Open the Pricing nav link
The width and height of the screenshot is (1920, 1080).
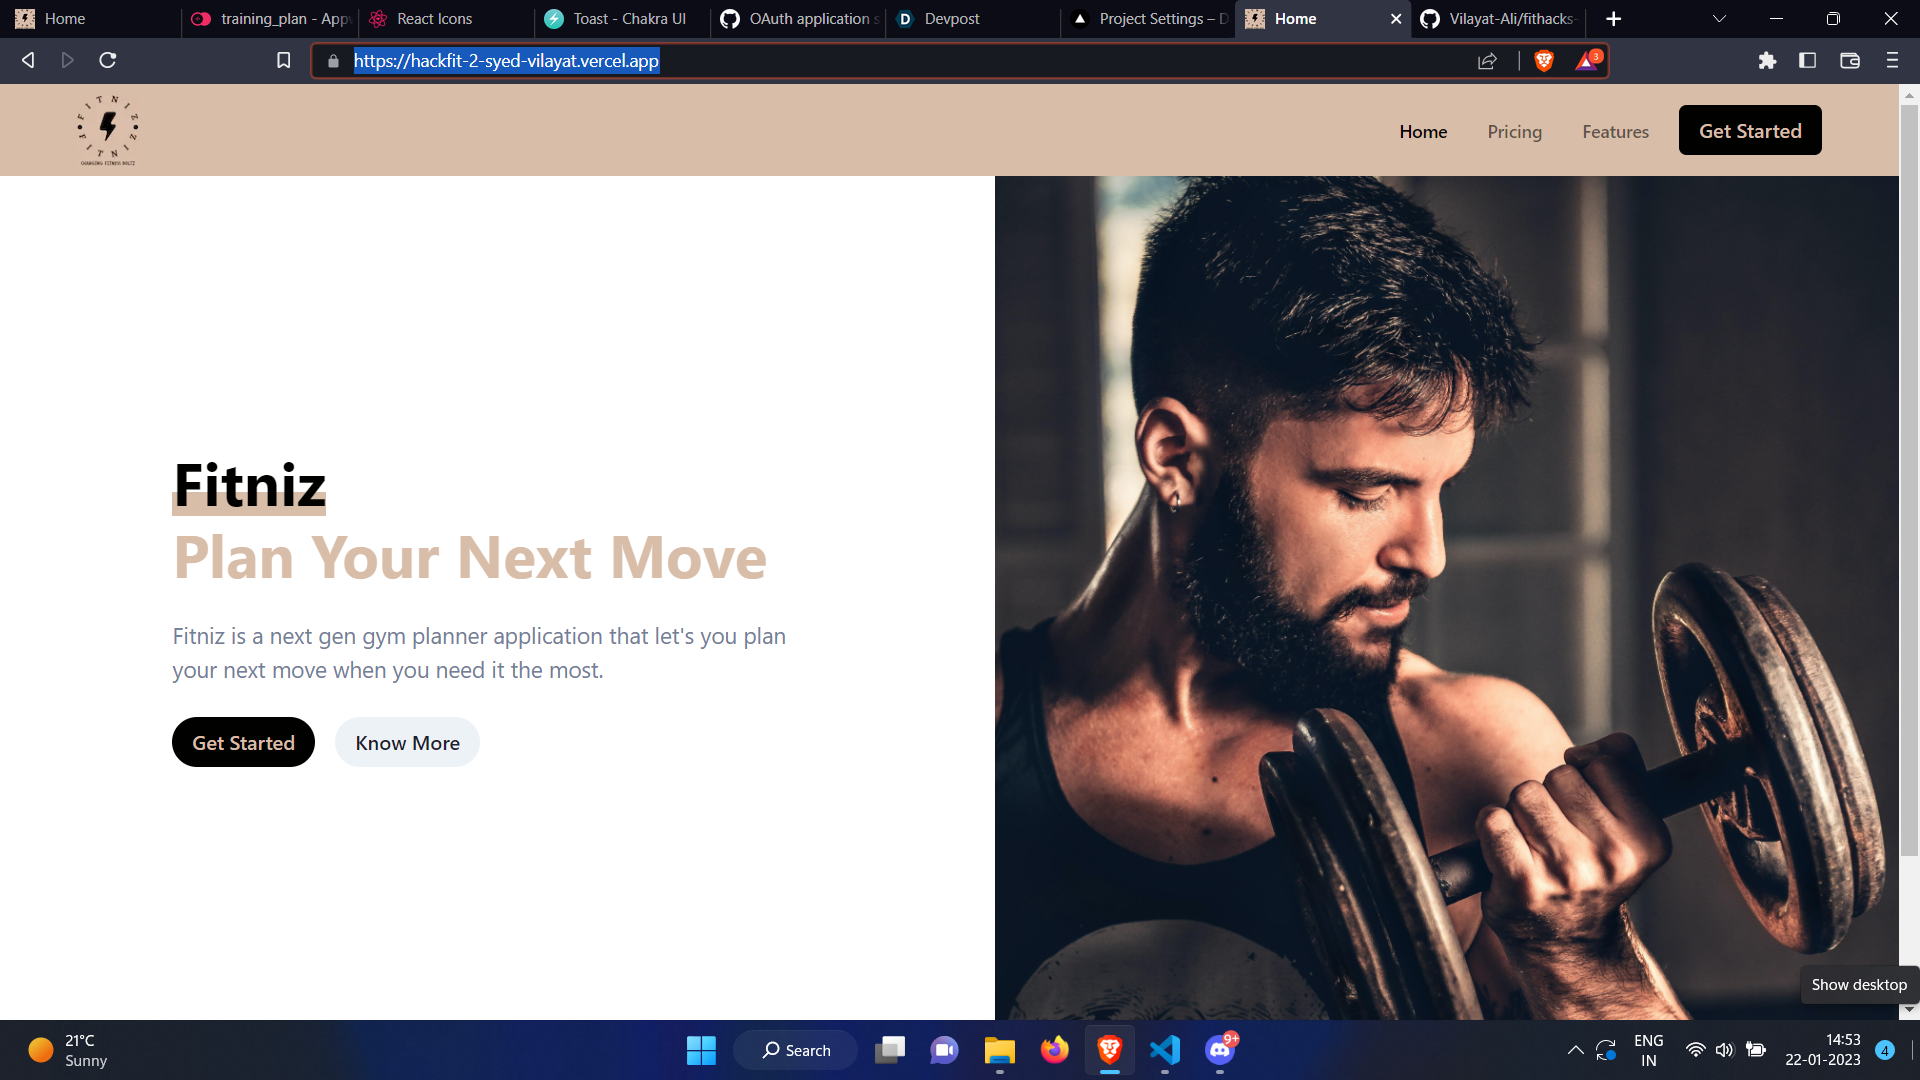(1514, 132)
